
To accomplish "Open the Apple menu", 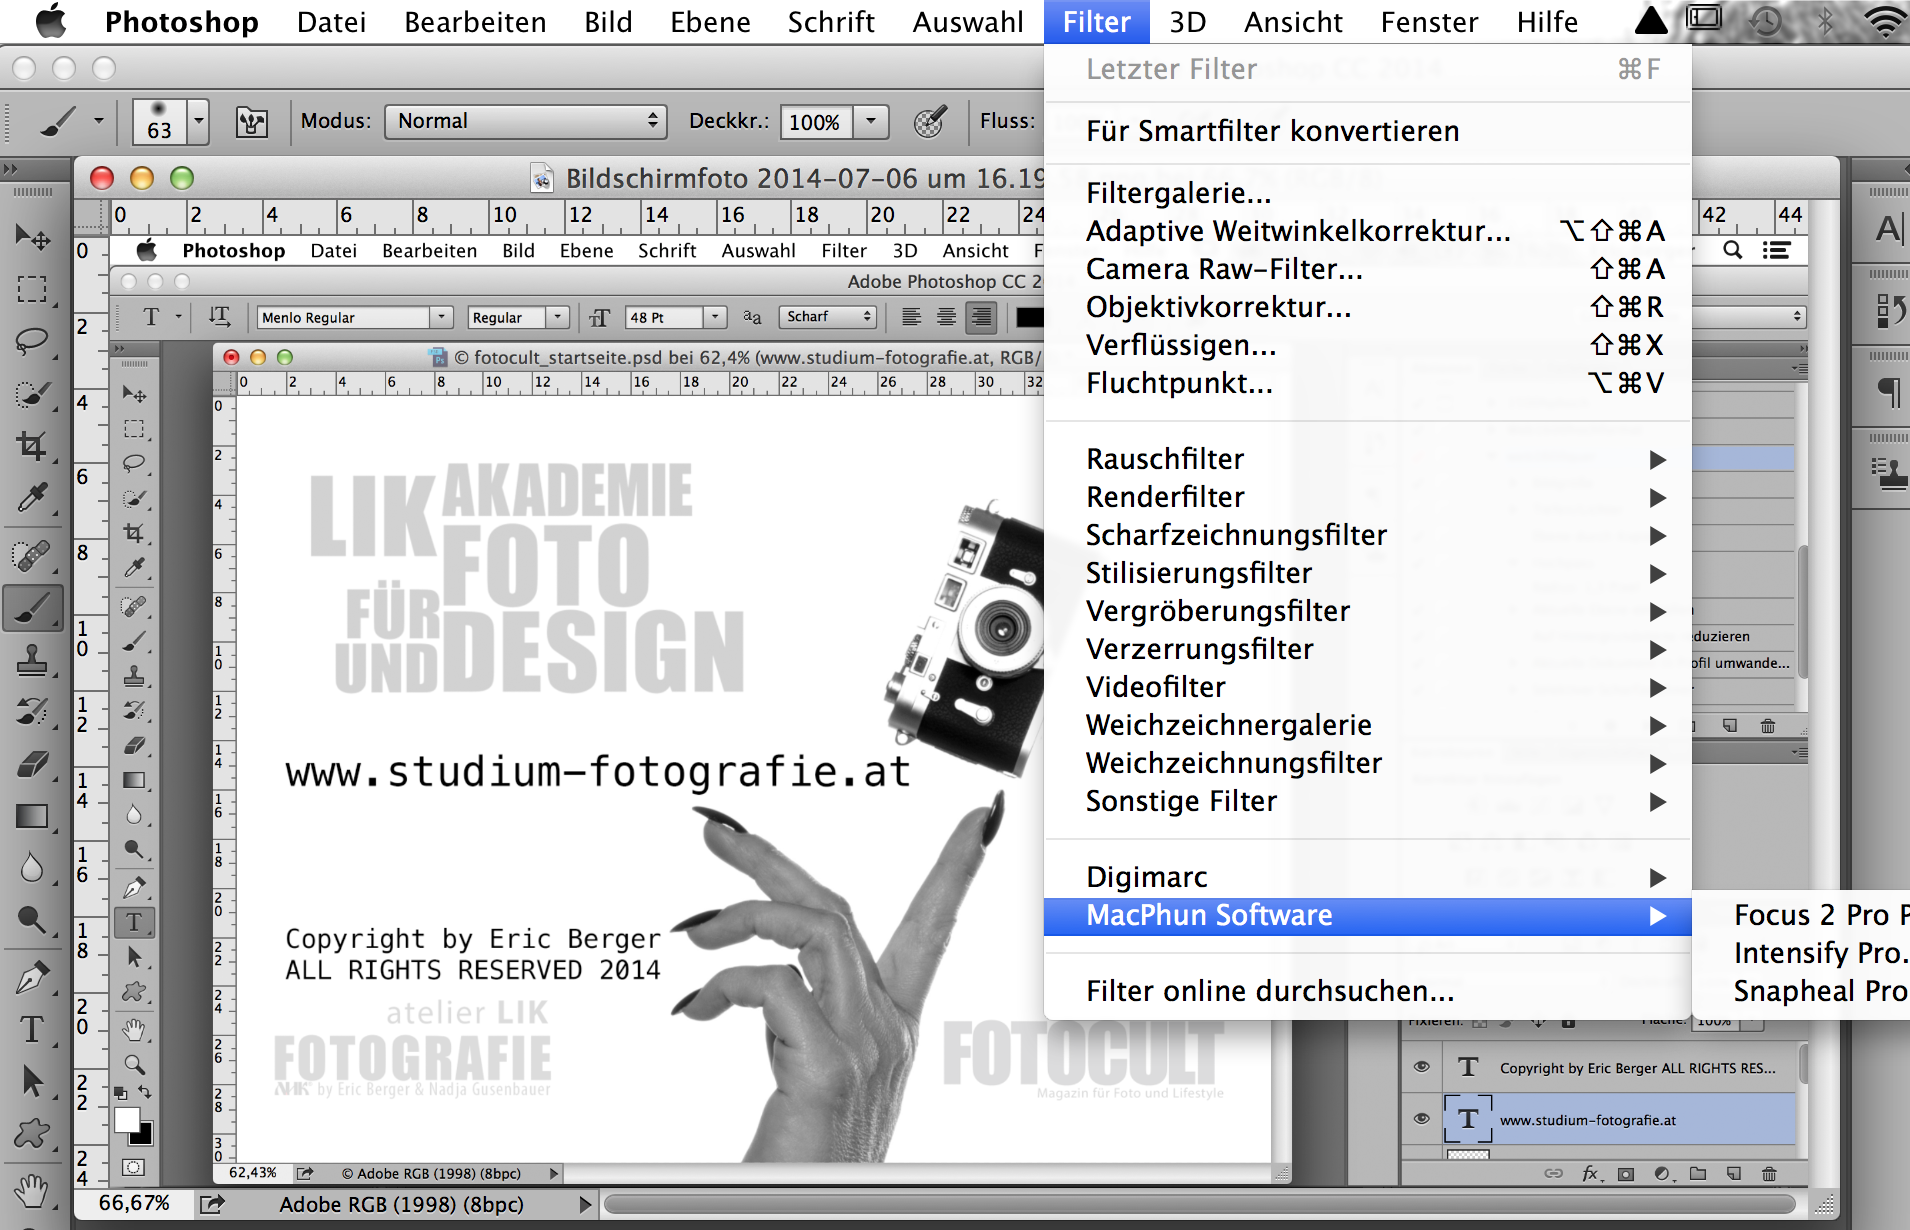I will coord(51,21).
